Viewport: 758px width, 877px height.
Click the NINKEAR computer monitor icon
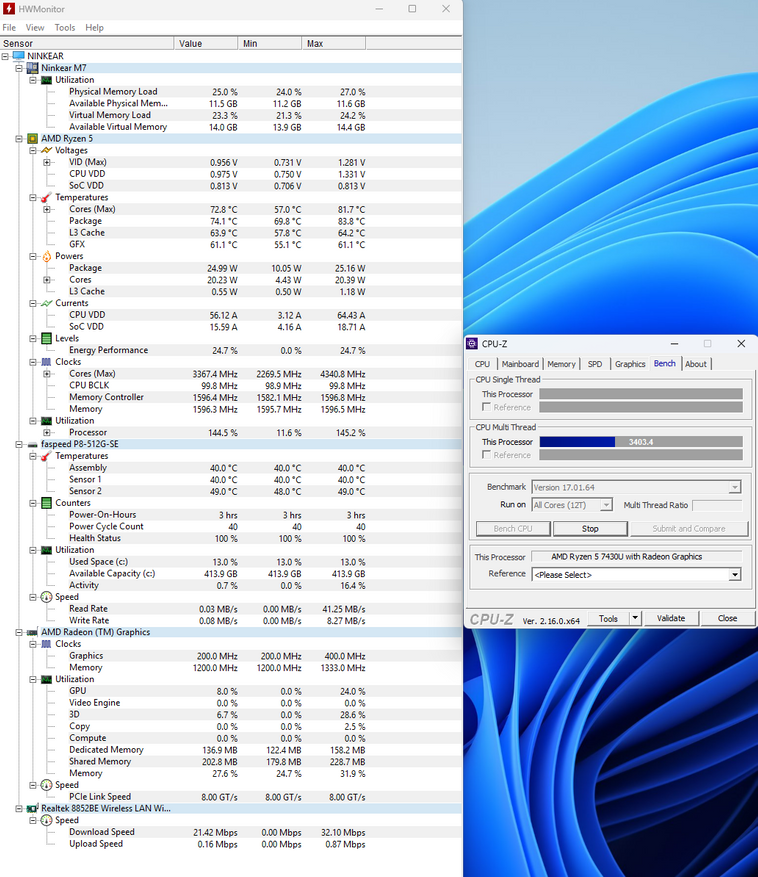19,56
